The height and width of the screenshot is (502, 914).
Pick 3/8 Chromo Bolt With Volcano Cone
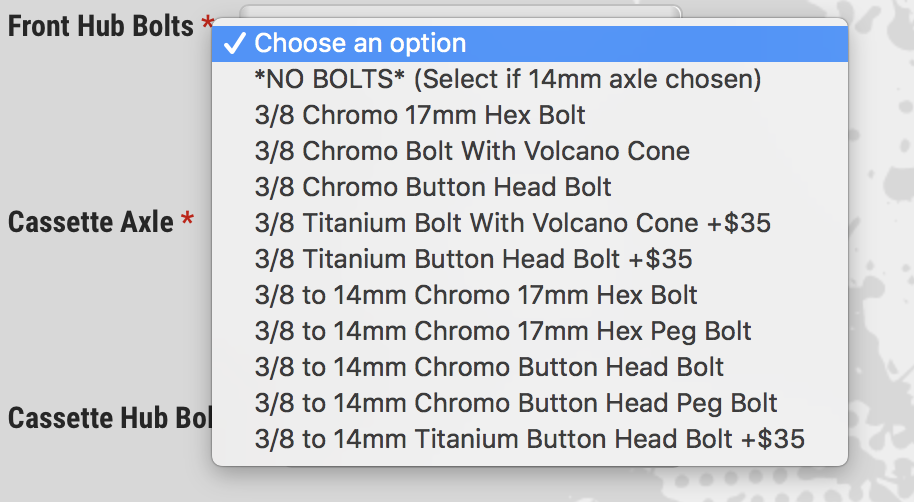point(472,151)
